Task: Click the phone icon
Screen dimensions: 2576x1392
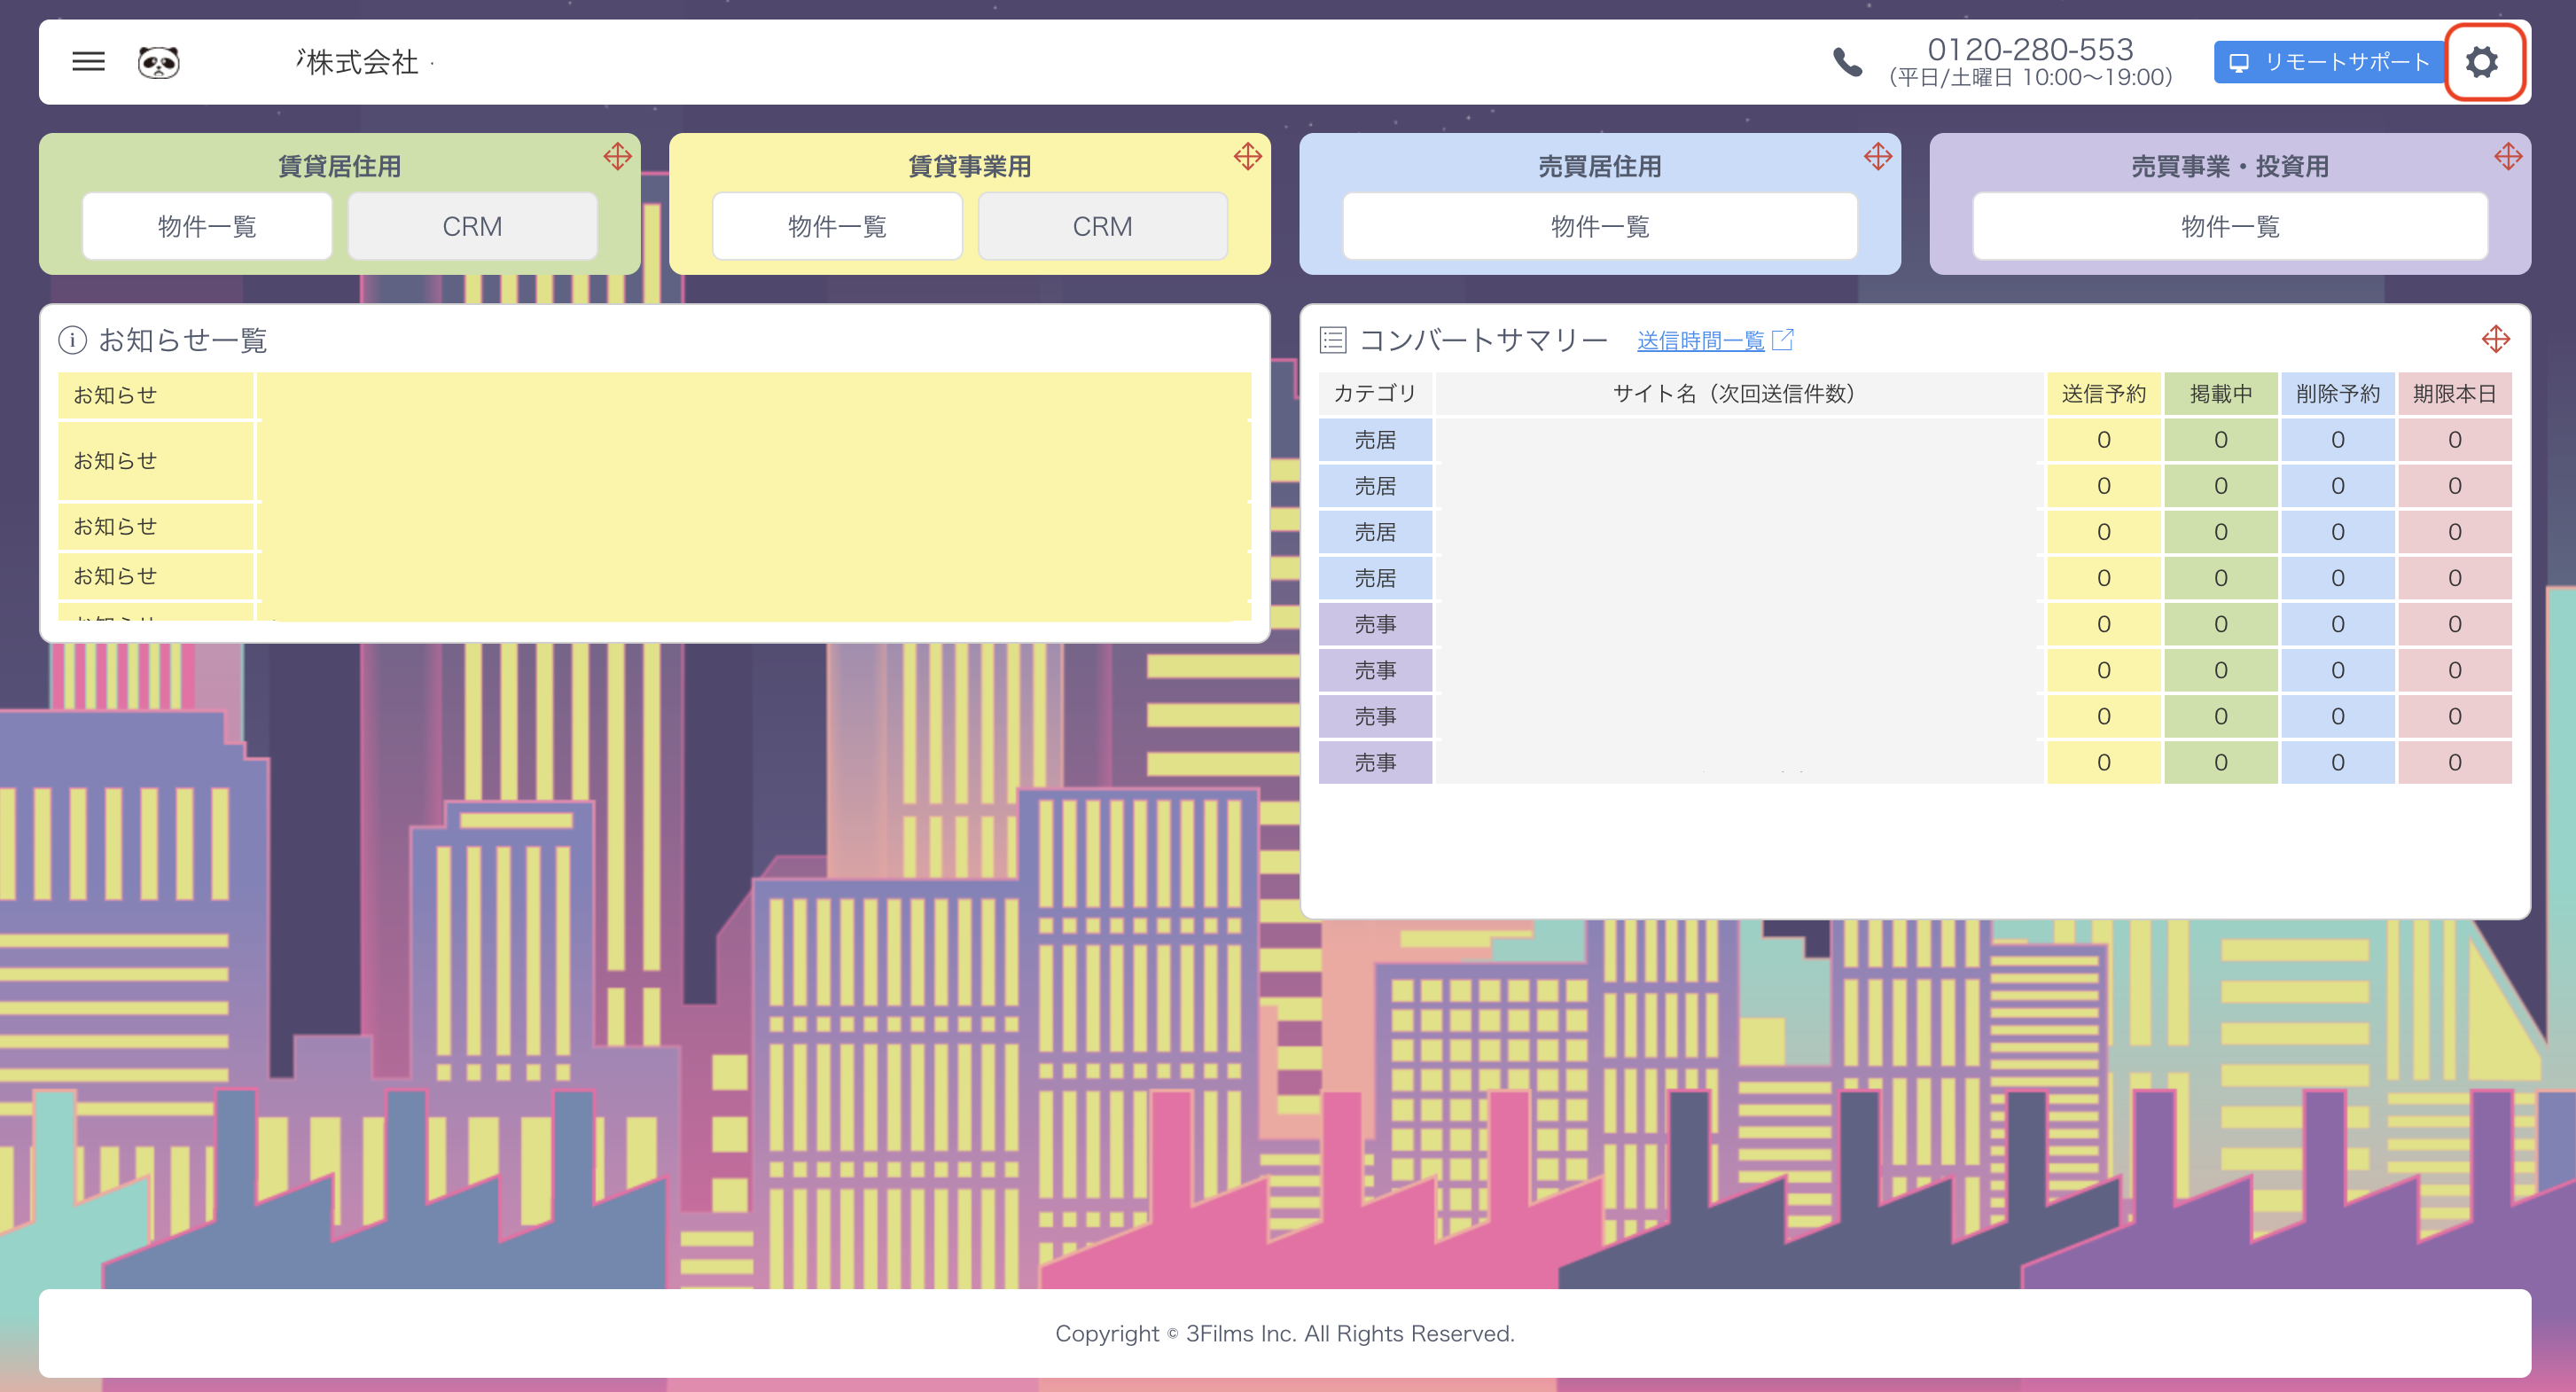Action: click(1847, 62)
